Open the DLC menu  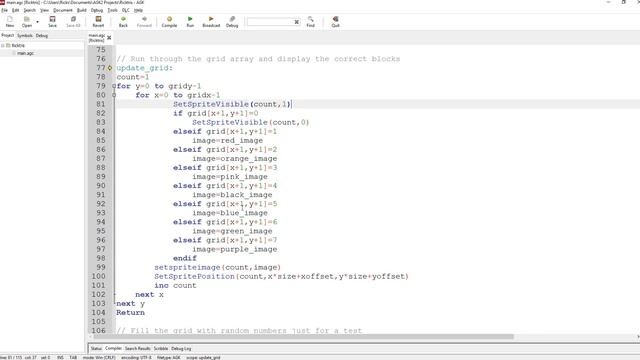click(126, 10)
